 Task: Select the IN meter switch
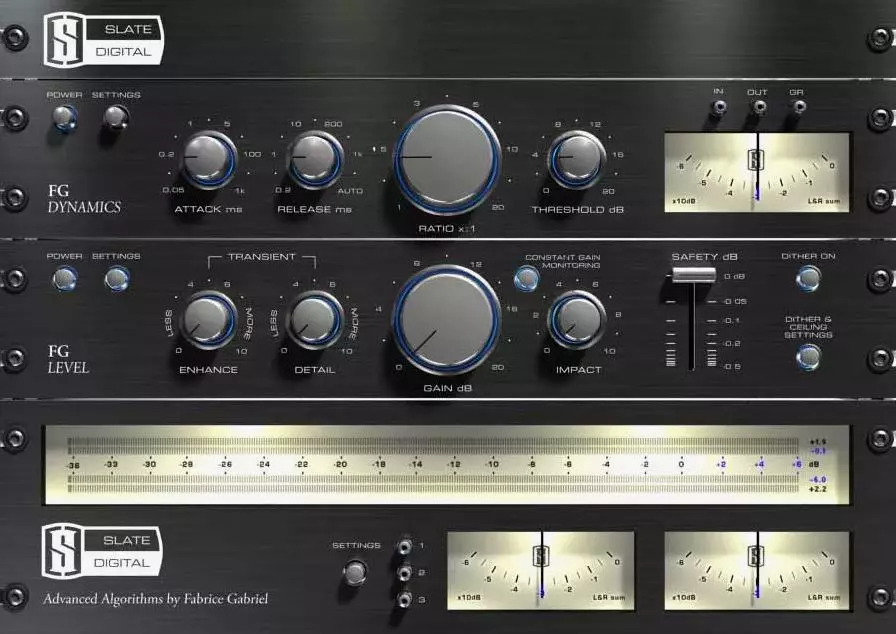tap(718, 106)
